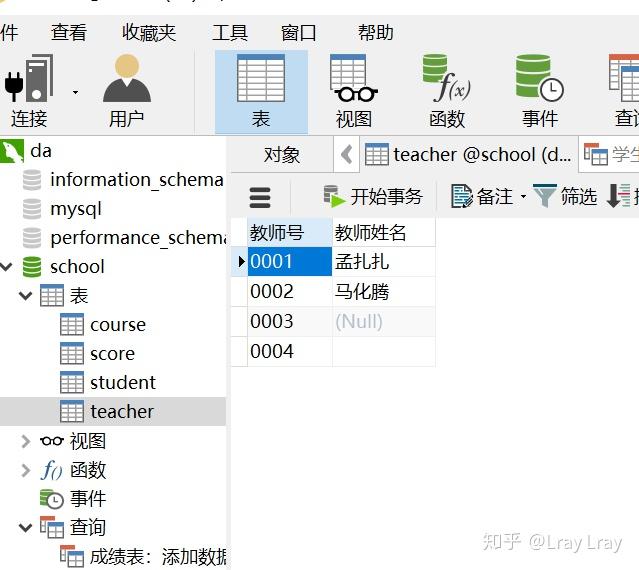Select the mysql database
This screenshot has height=570, width=639.
coord(76,209)
